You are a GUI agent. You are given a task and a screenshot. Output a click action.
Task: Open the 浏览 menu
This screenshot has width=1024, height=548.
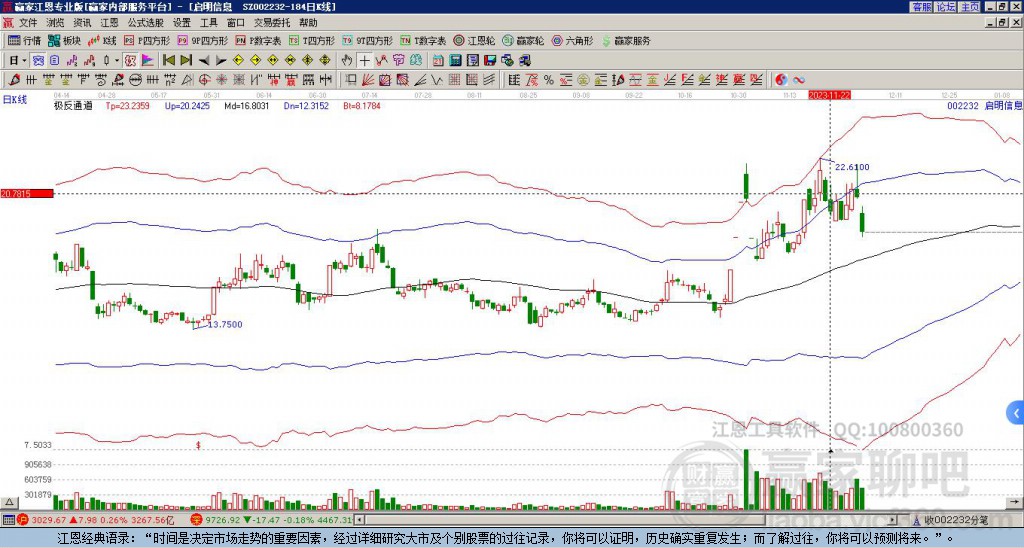tap(56, 23)
